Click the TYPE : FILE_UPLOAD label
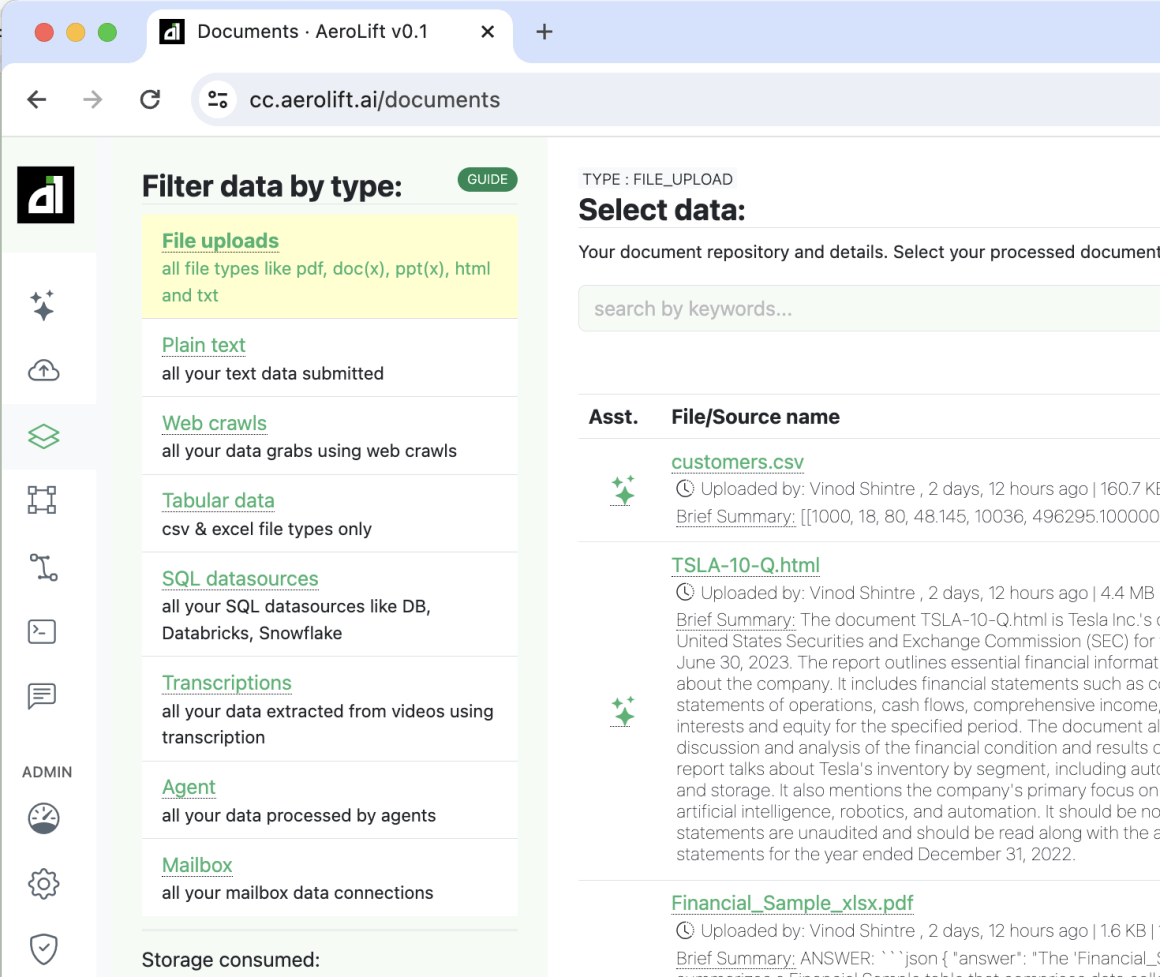Viewport: 1160px width, 977px height. point(657,180)
